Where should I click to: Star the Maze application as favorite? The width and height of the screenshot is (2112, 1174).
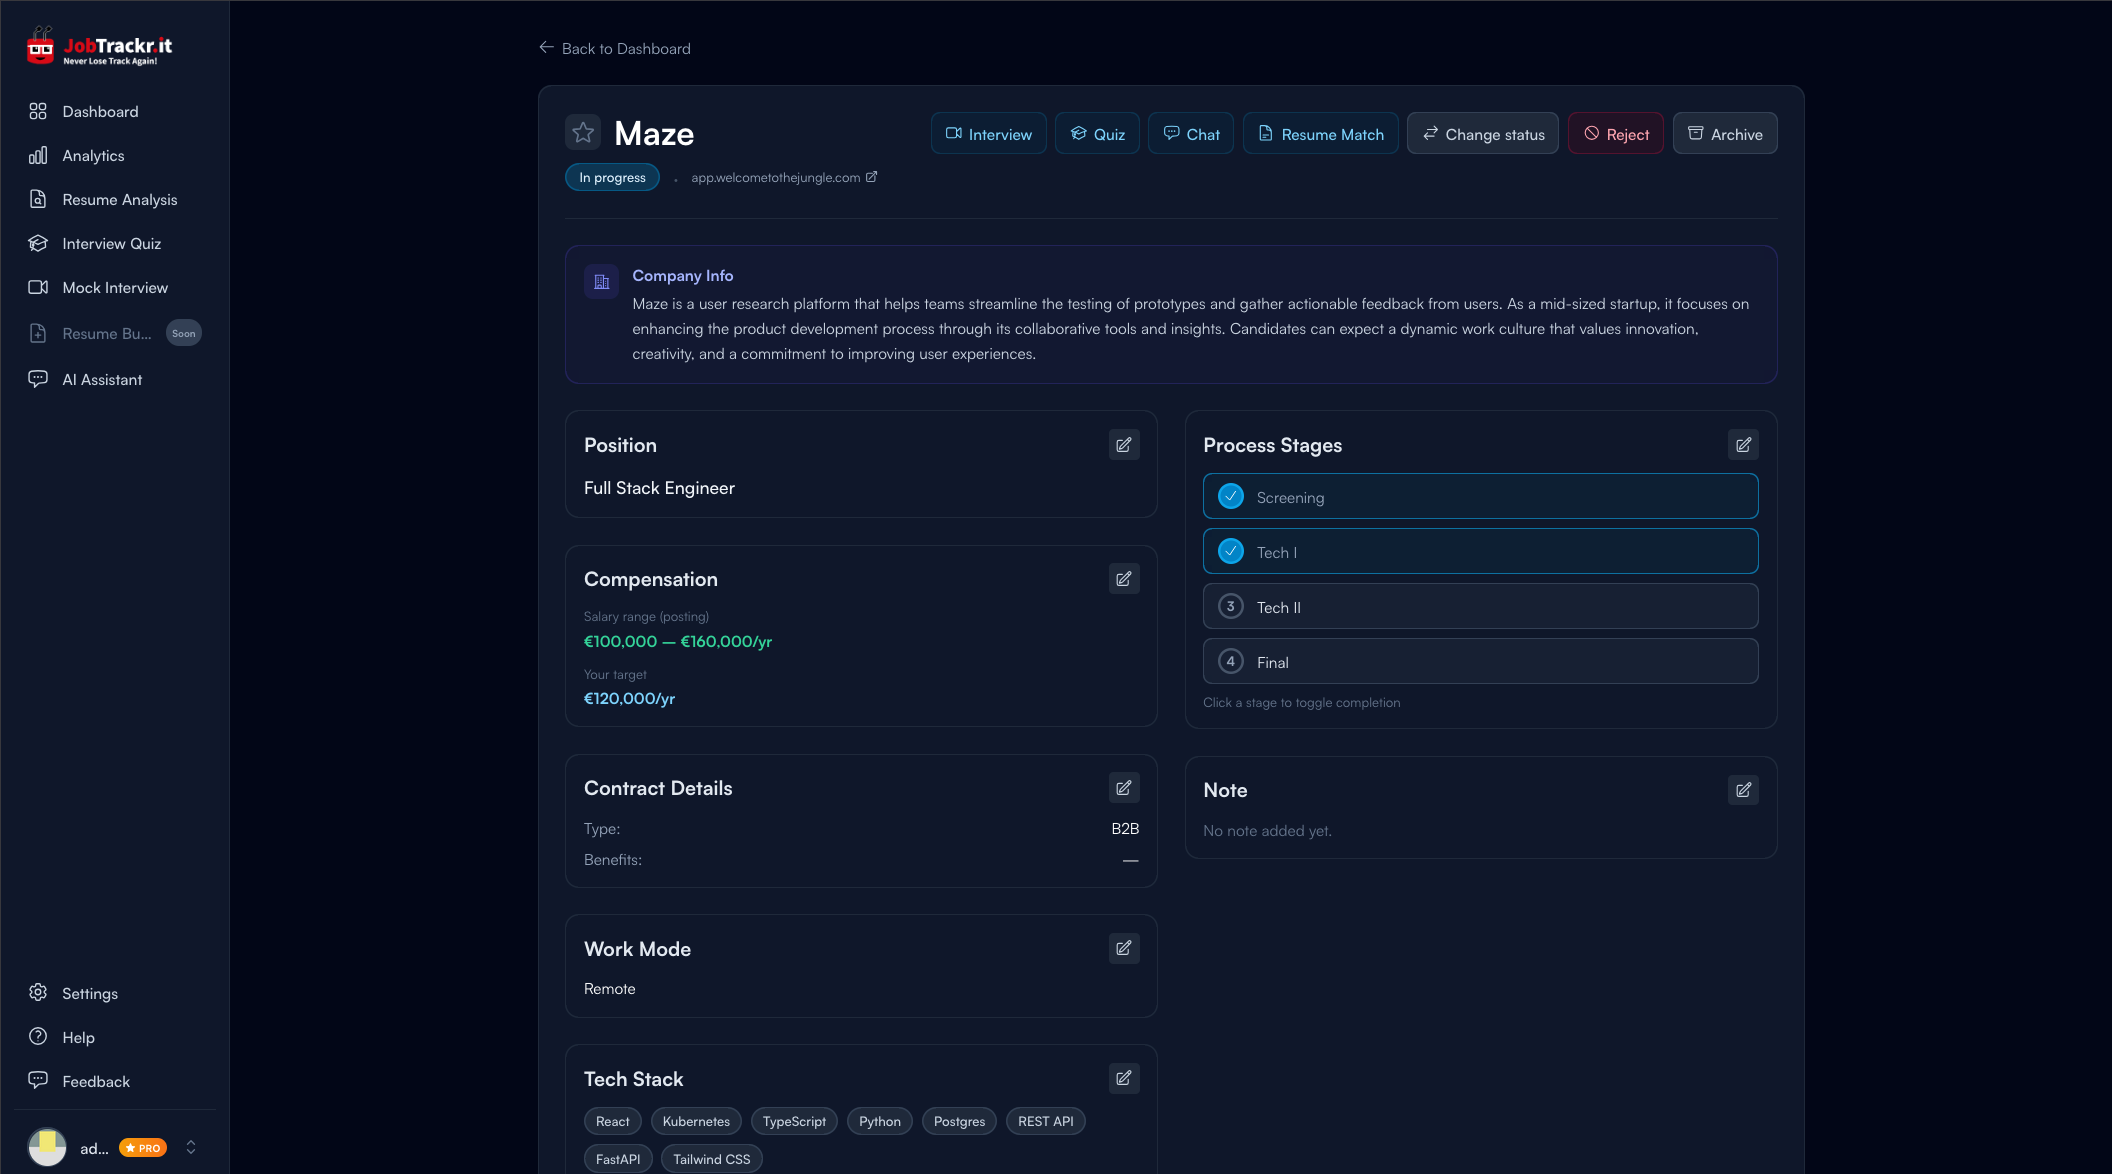click(x=583, y=132)
